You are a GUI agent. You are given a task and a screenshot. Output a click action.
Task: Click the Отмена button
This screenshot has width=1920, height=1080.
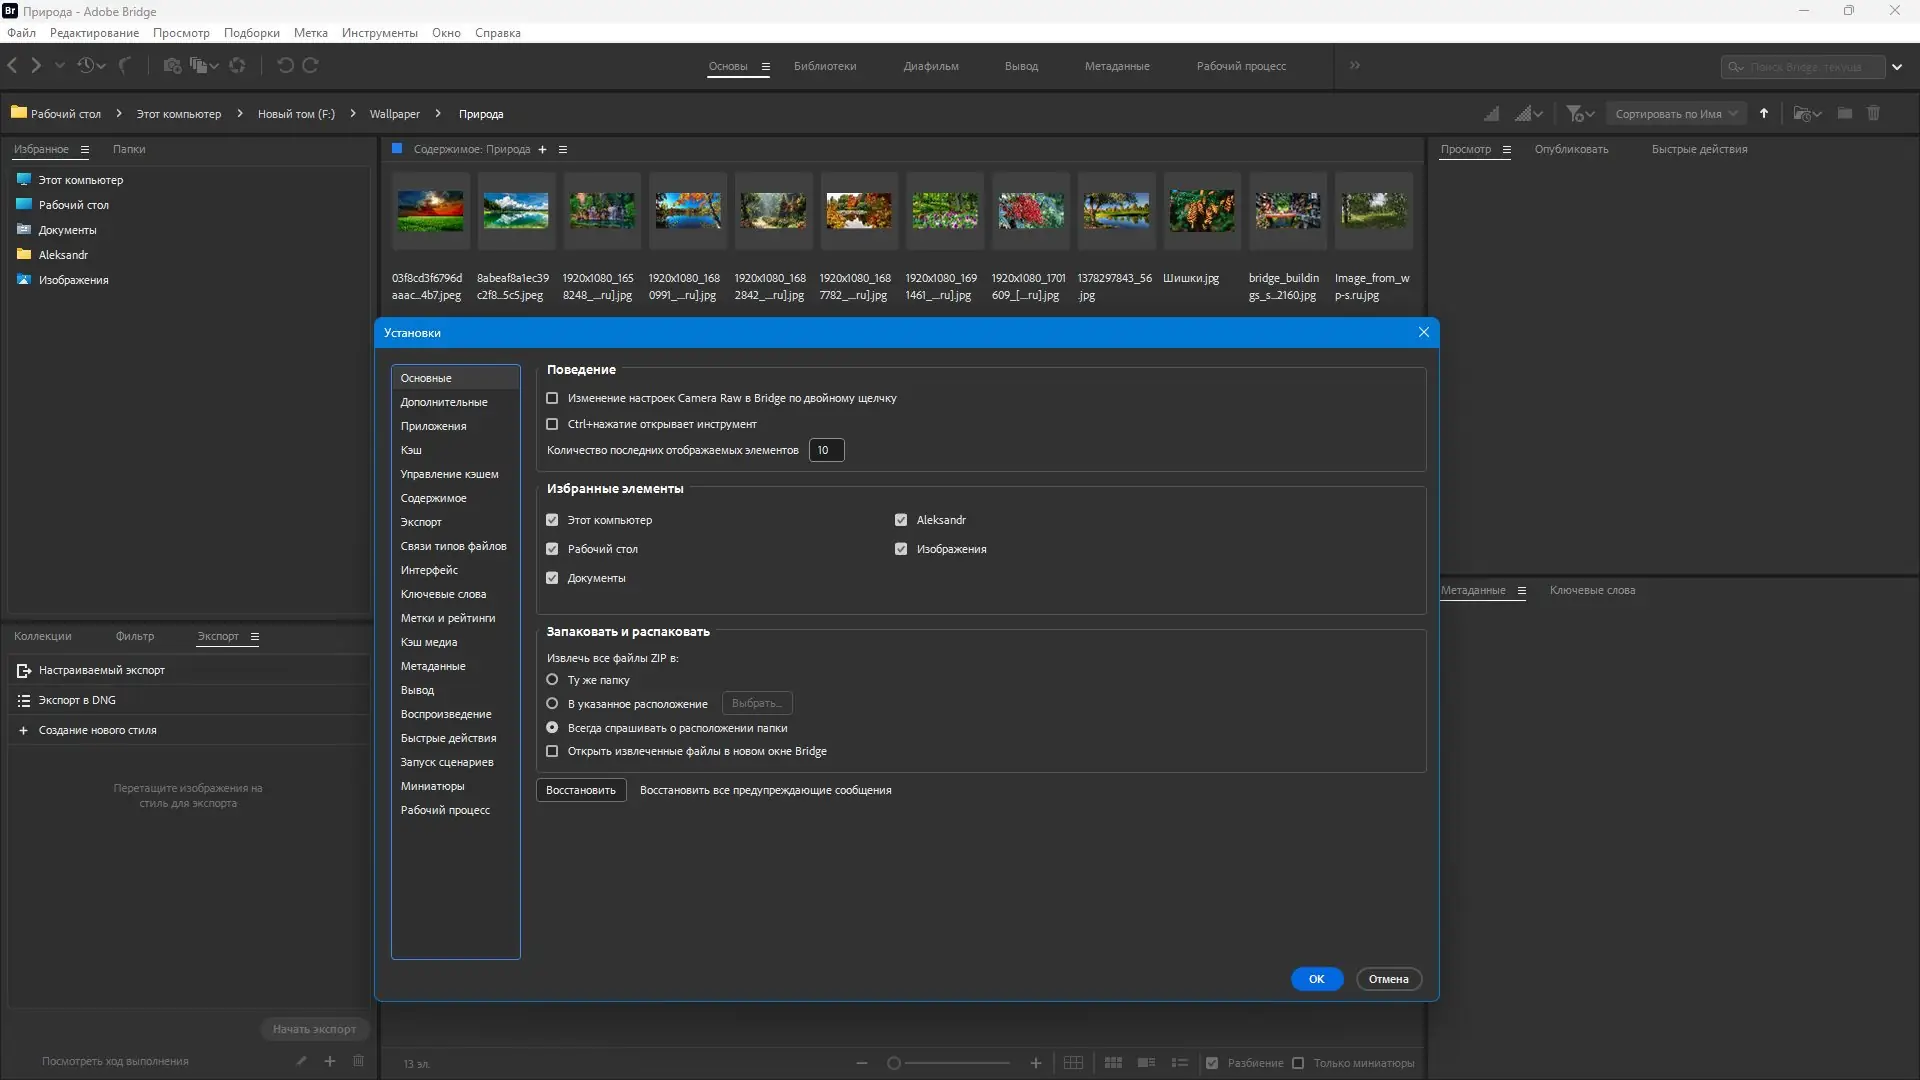tap(1388, 979)
